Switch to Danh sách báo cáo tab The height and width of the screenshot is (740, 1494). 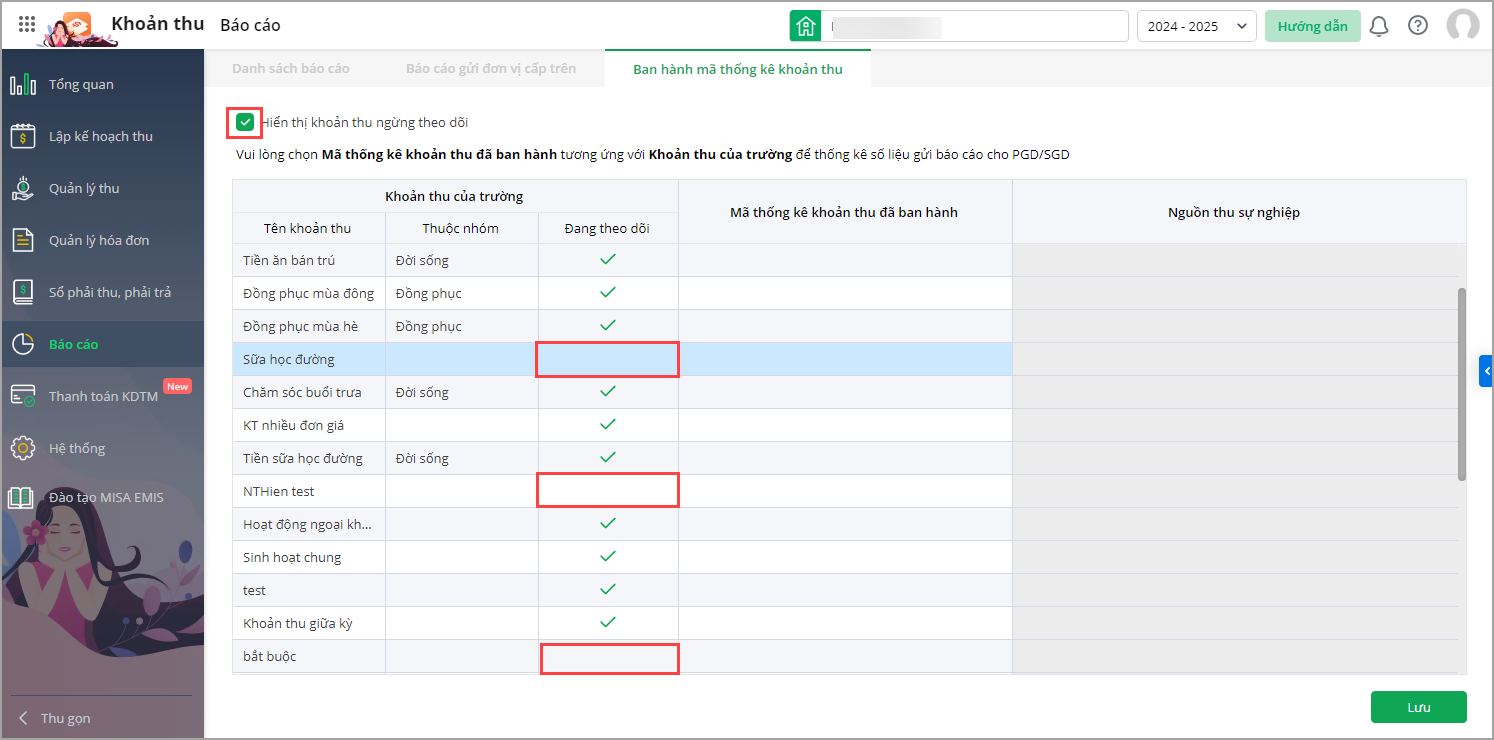point(291,69)
